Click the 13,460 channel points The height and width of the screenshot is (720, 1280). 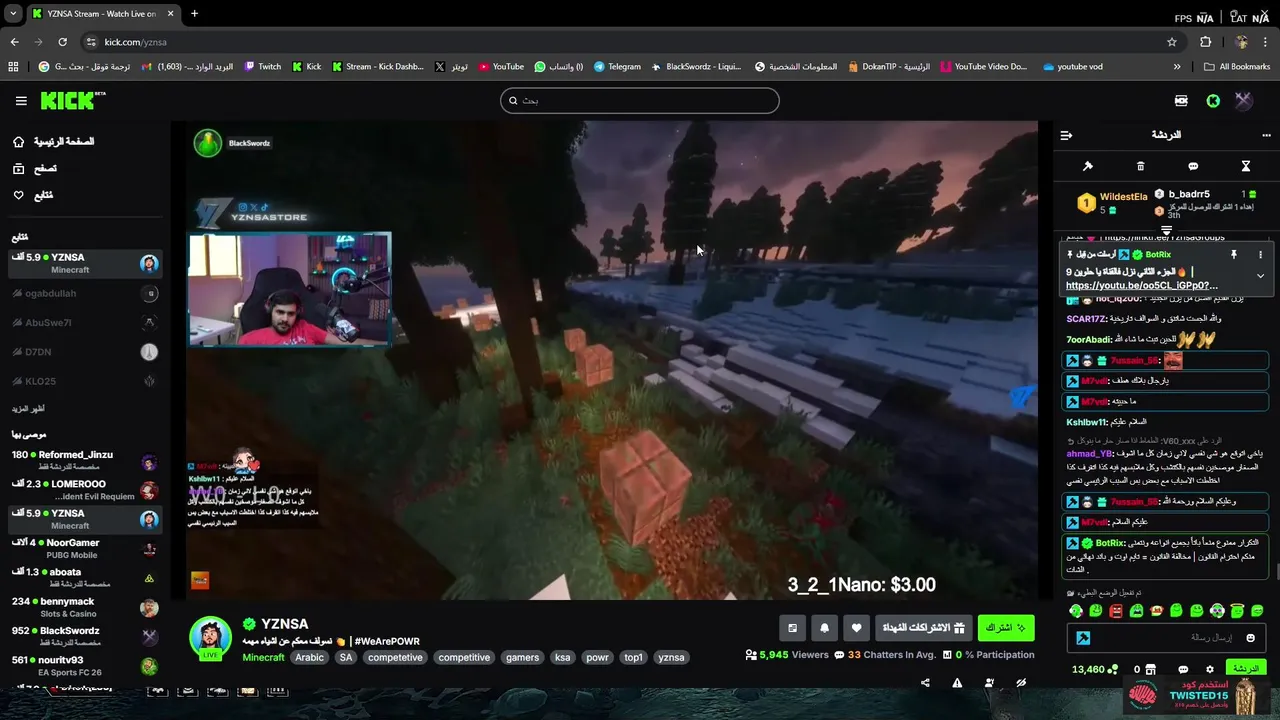coord(1093,669)
